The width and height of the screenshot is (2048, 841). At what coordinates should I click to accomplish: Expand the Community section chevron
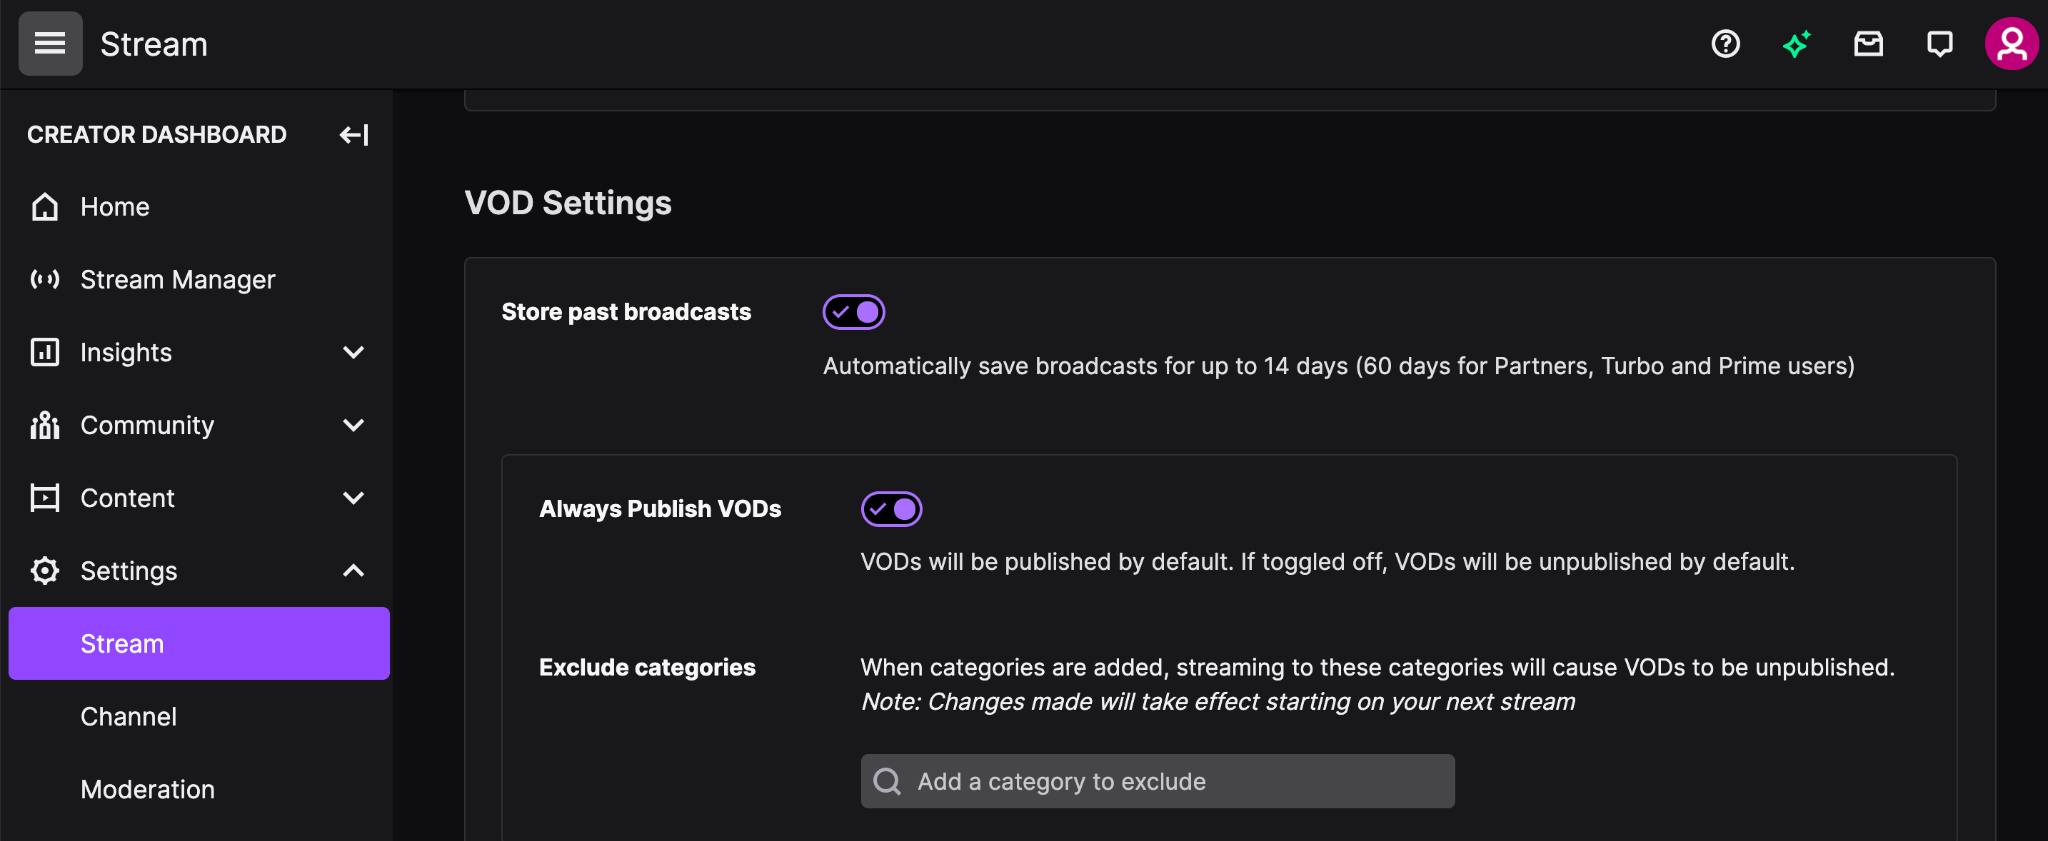[x=353, y=425]
